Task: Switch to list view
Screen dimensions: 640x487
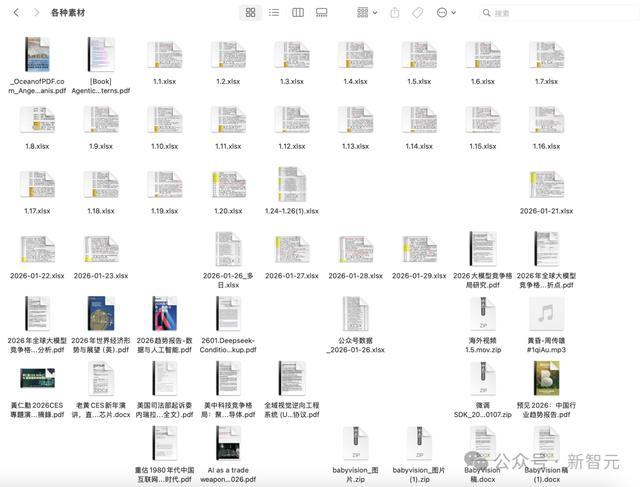Action: (x=274, y=13)
